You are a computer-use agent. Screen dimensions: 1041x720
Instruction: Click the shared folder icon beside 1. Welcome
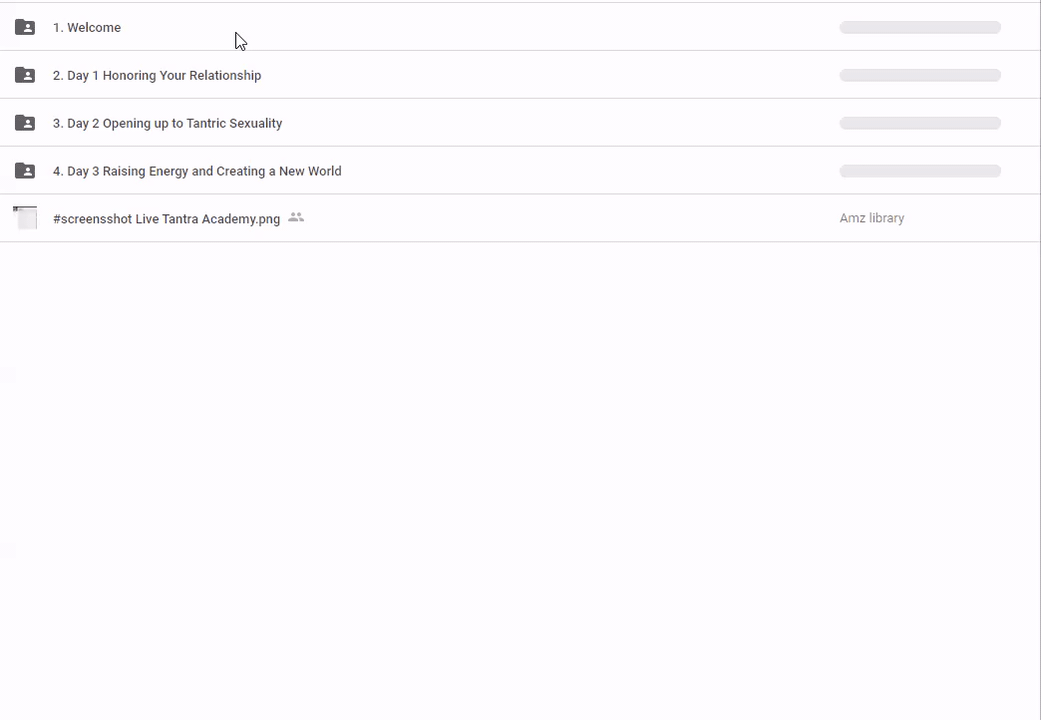(25, 27)
